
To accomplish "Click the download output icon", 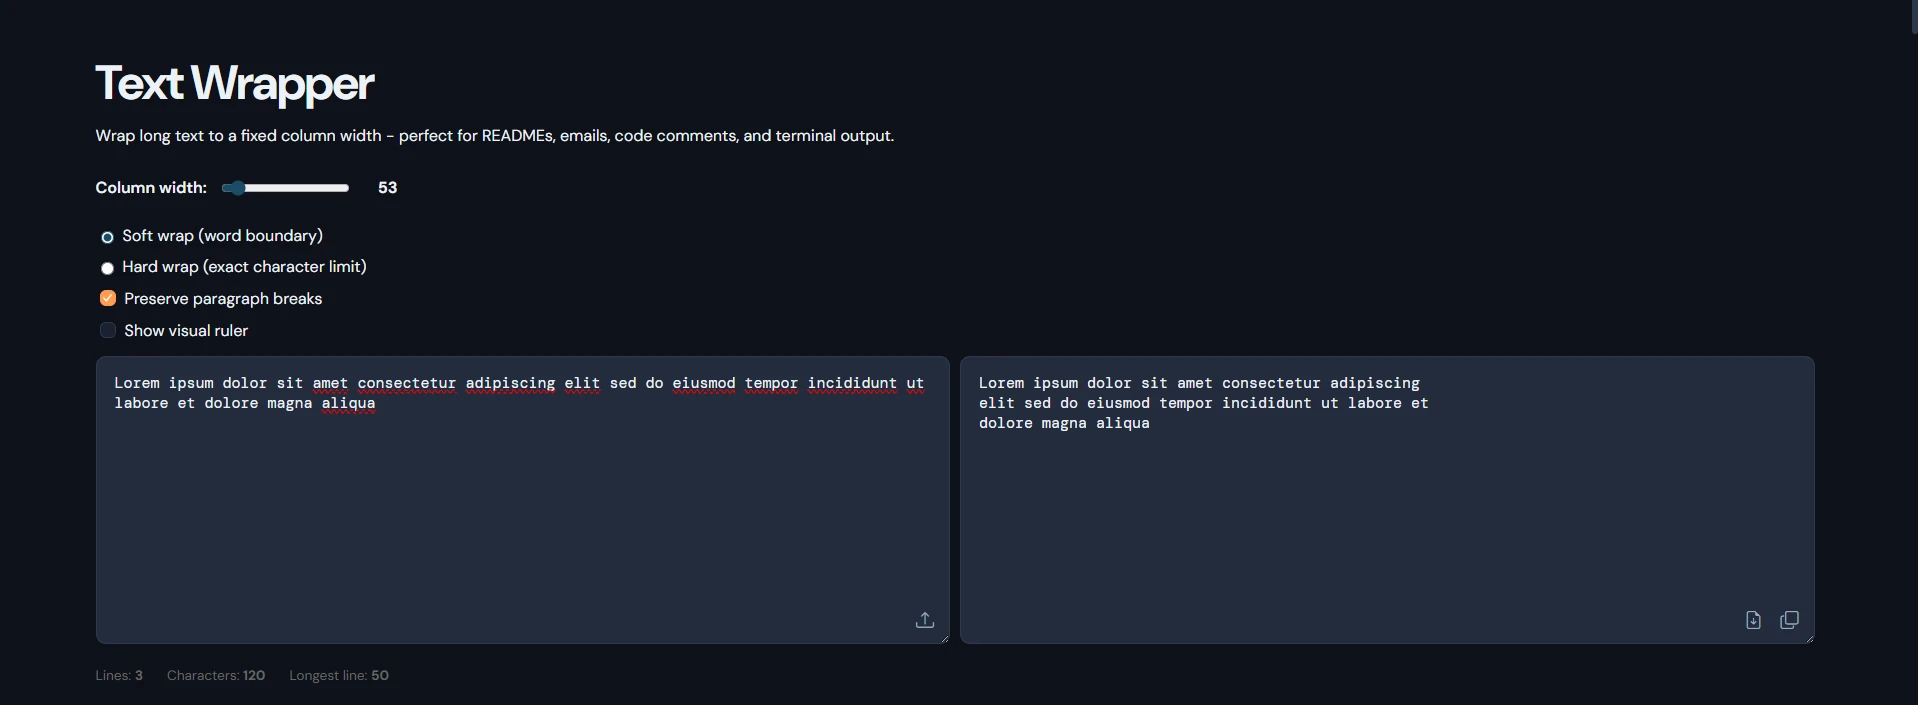I will point(1753,620).
